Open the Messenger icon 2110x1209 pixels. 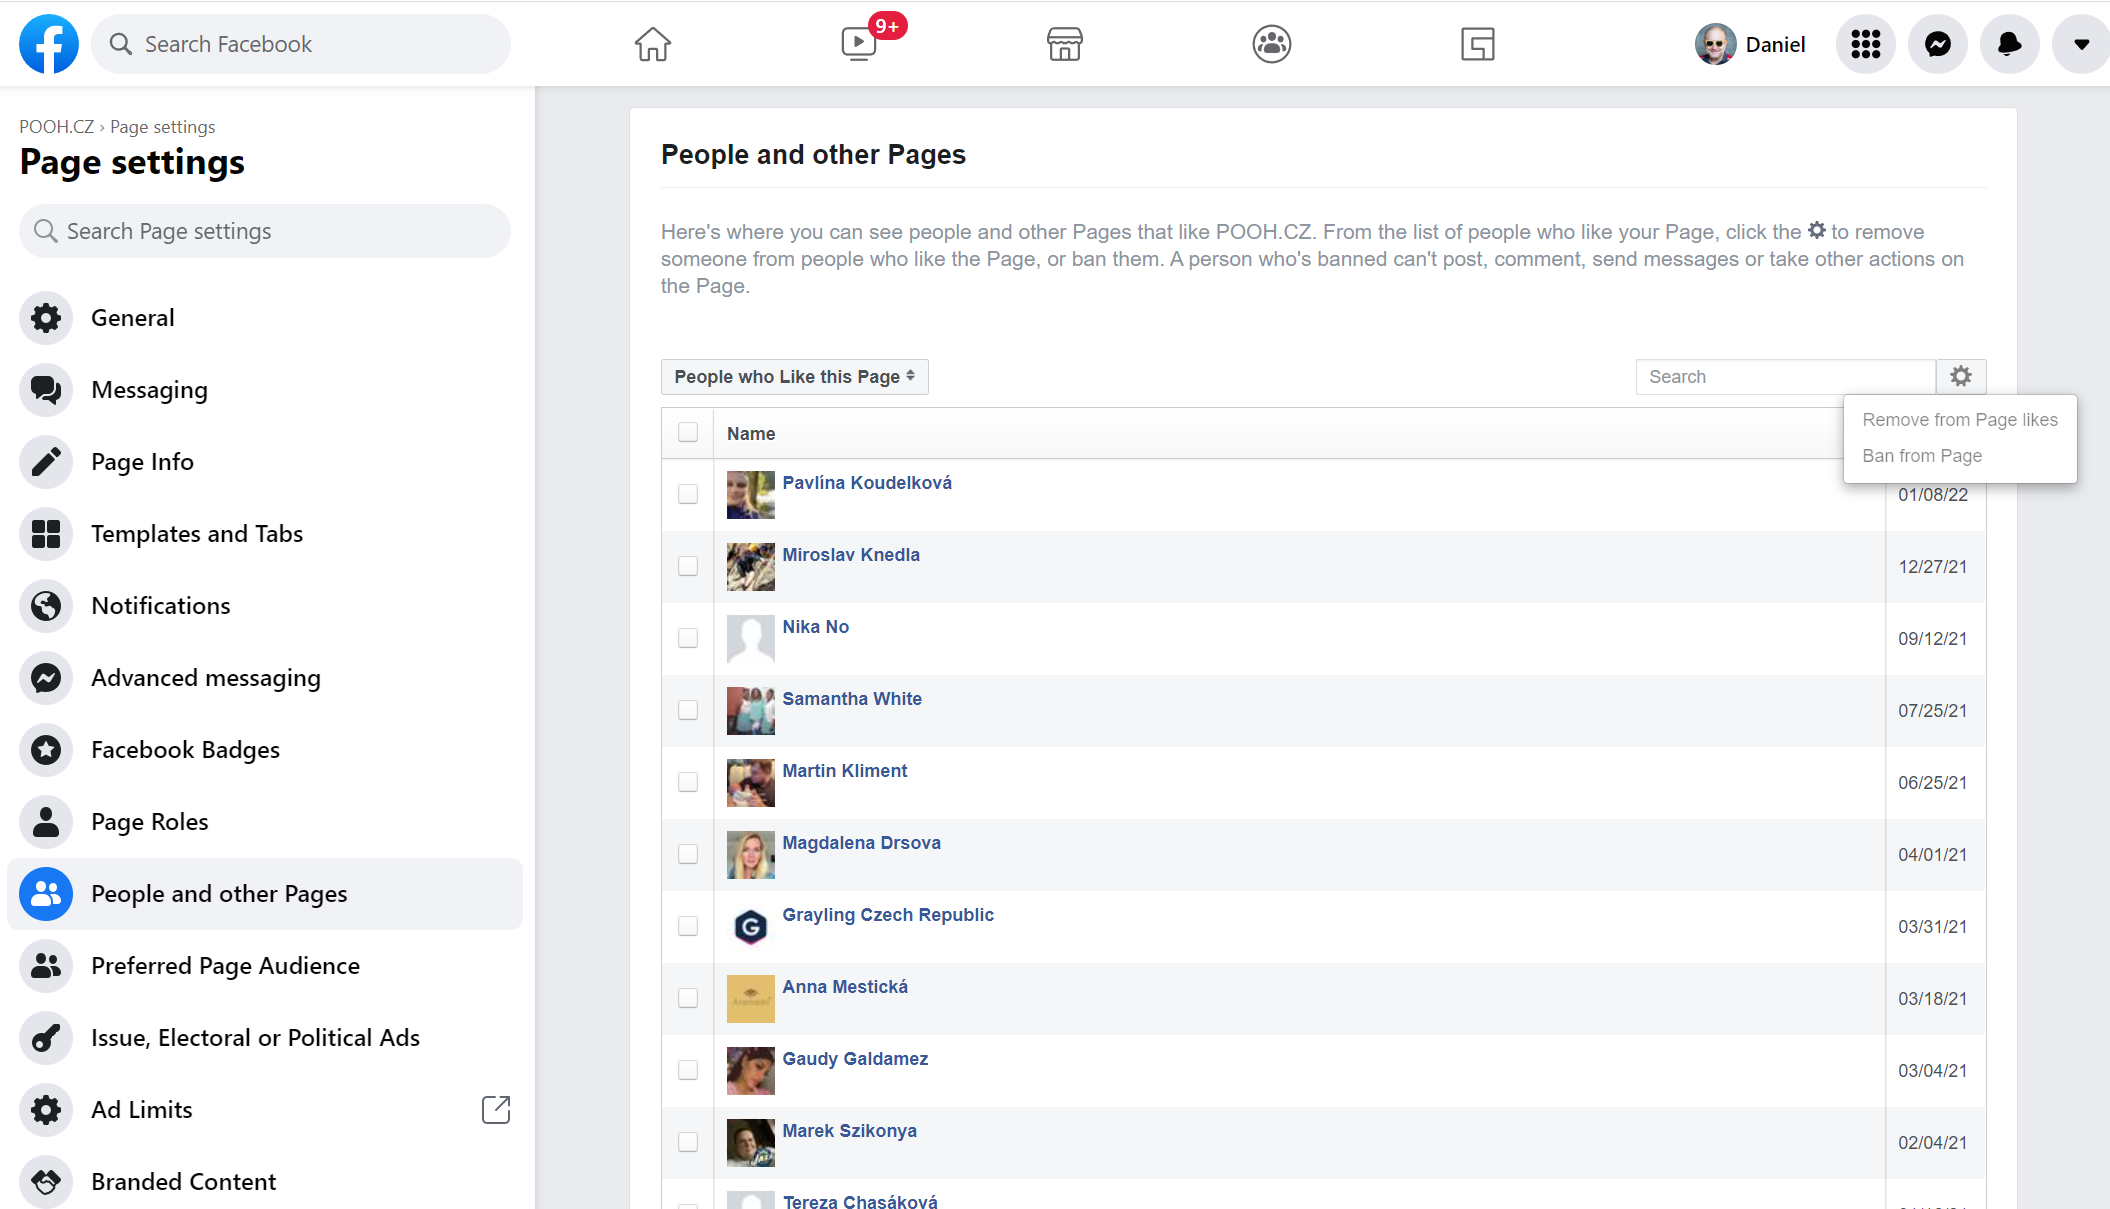click(x=1938, y=44)
